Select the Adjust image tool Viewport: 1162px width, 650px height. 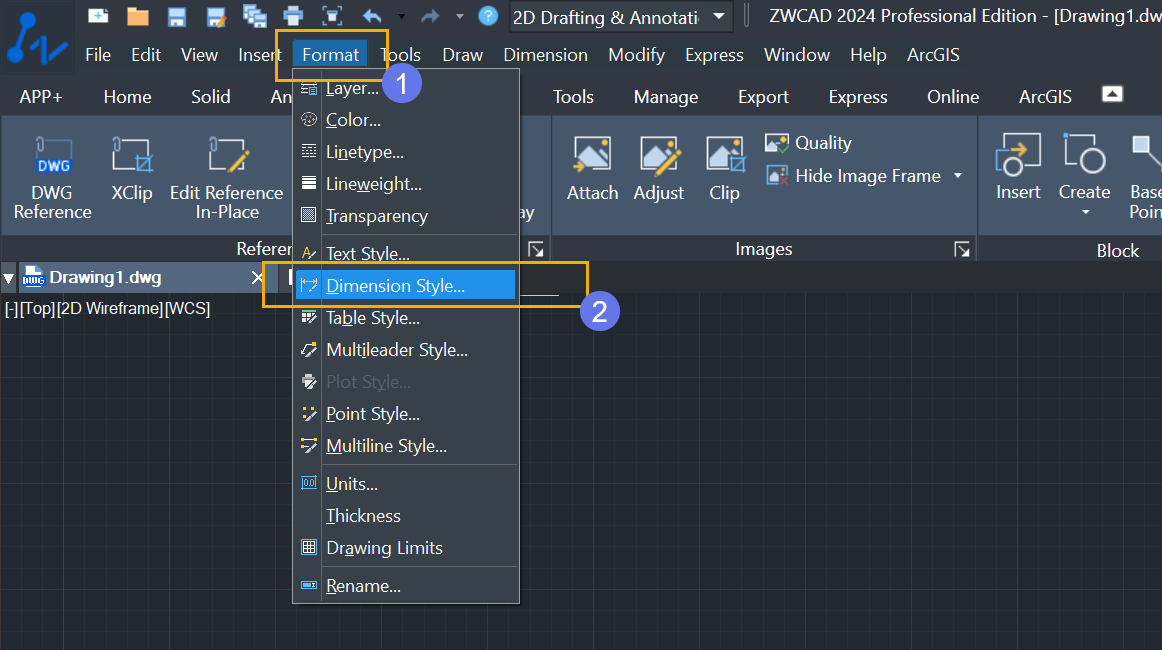point(659,169)
